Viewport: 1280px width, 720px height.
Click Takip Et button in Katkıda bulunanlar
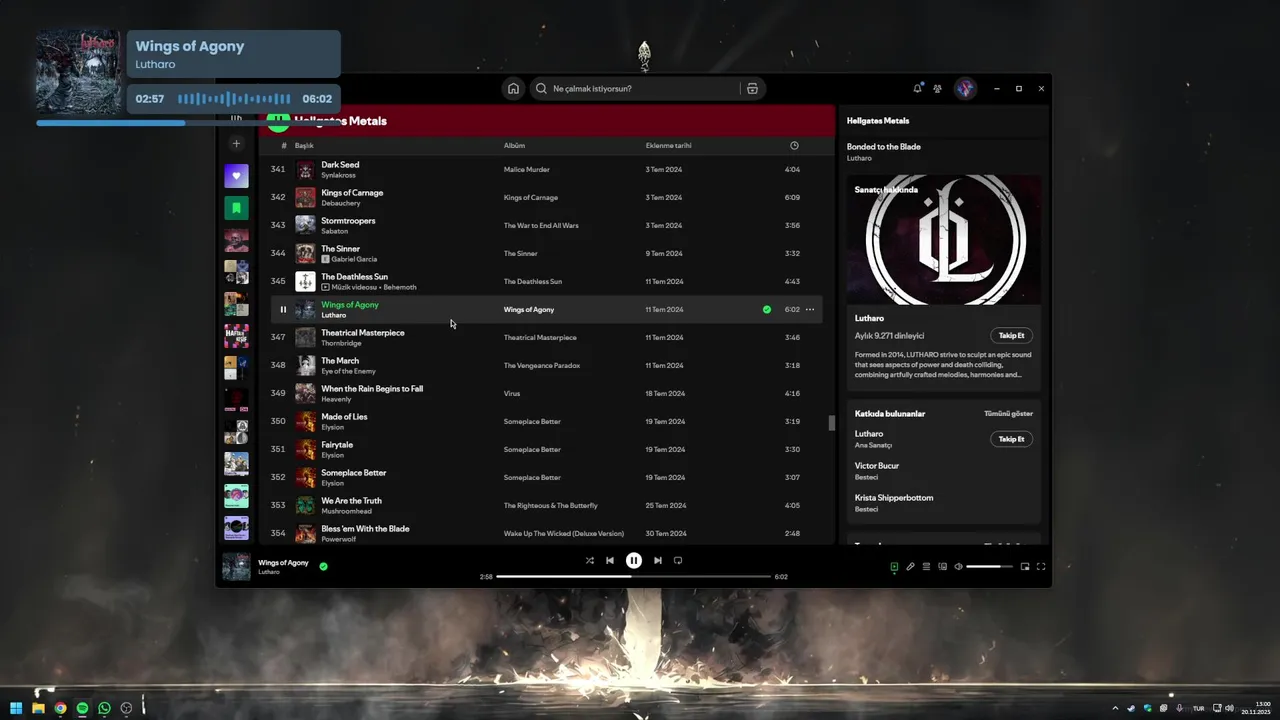tap(1011, 439)
